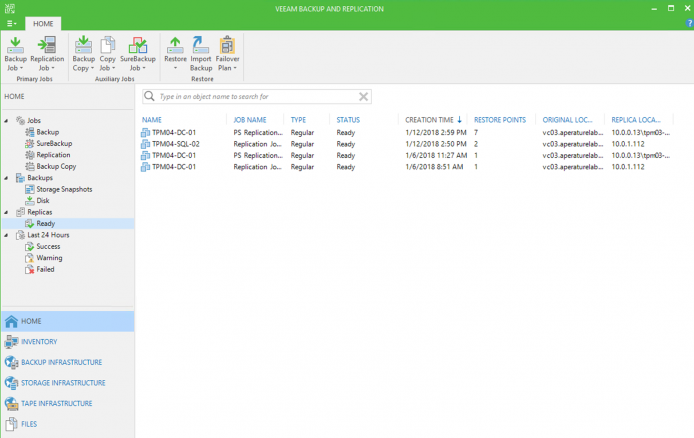The width and height of the screenshot is (694, 438).
Task: Open the TAPE INFRASTRUCTURE view
Action: [x=68, y=403]
